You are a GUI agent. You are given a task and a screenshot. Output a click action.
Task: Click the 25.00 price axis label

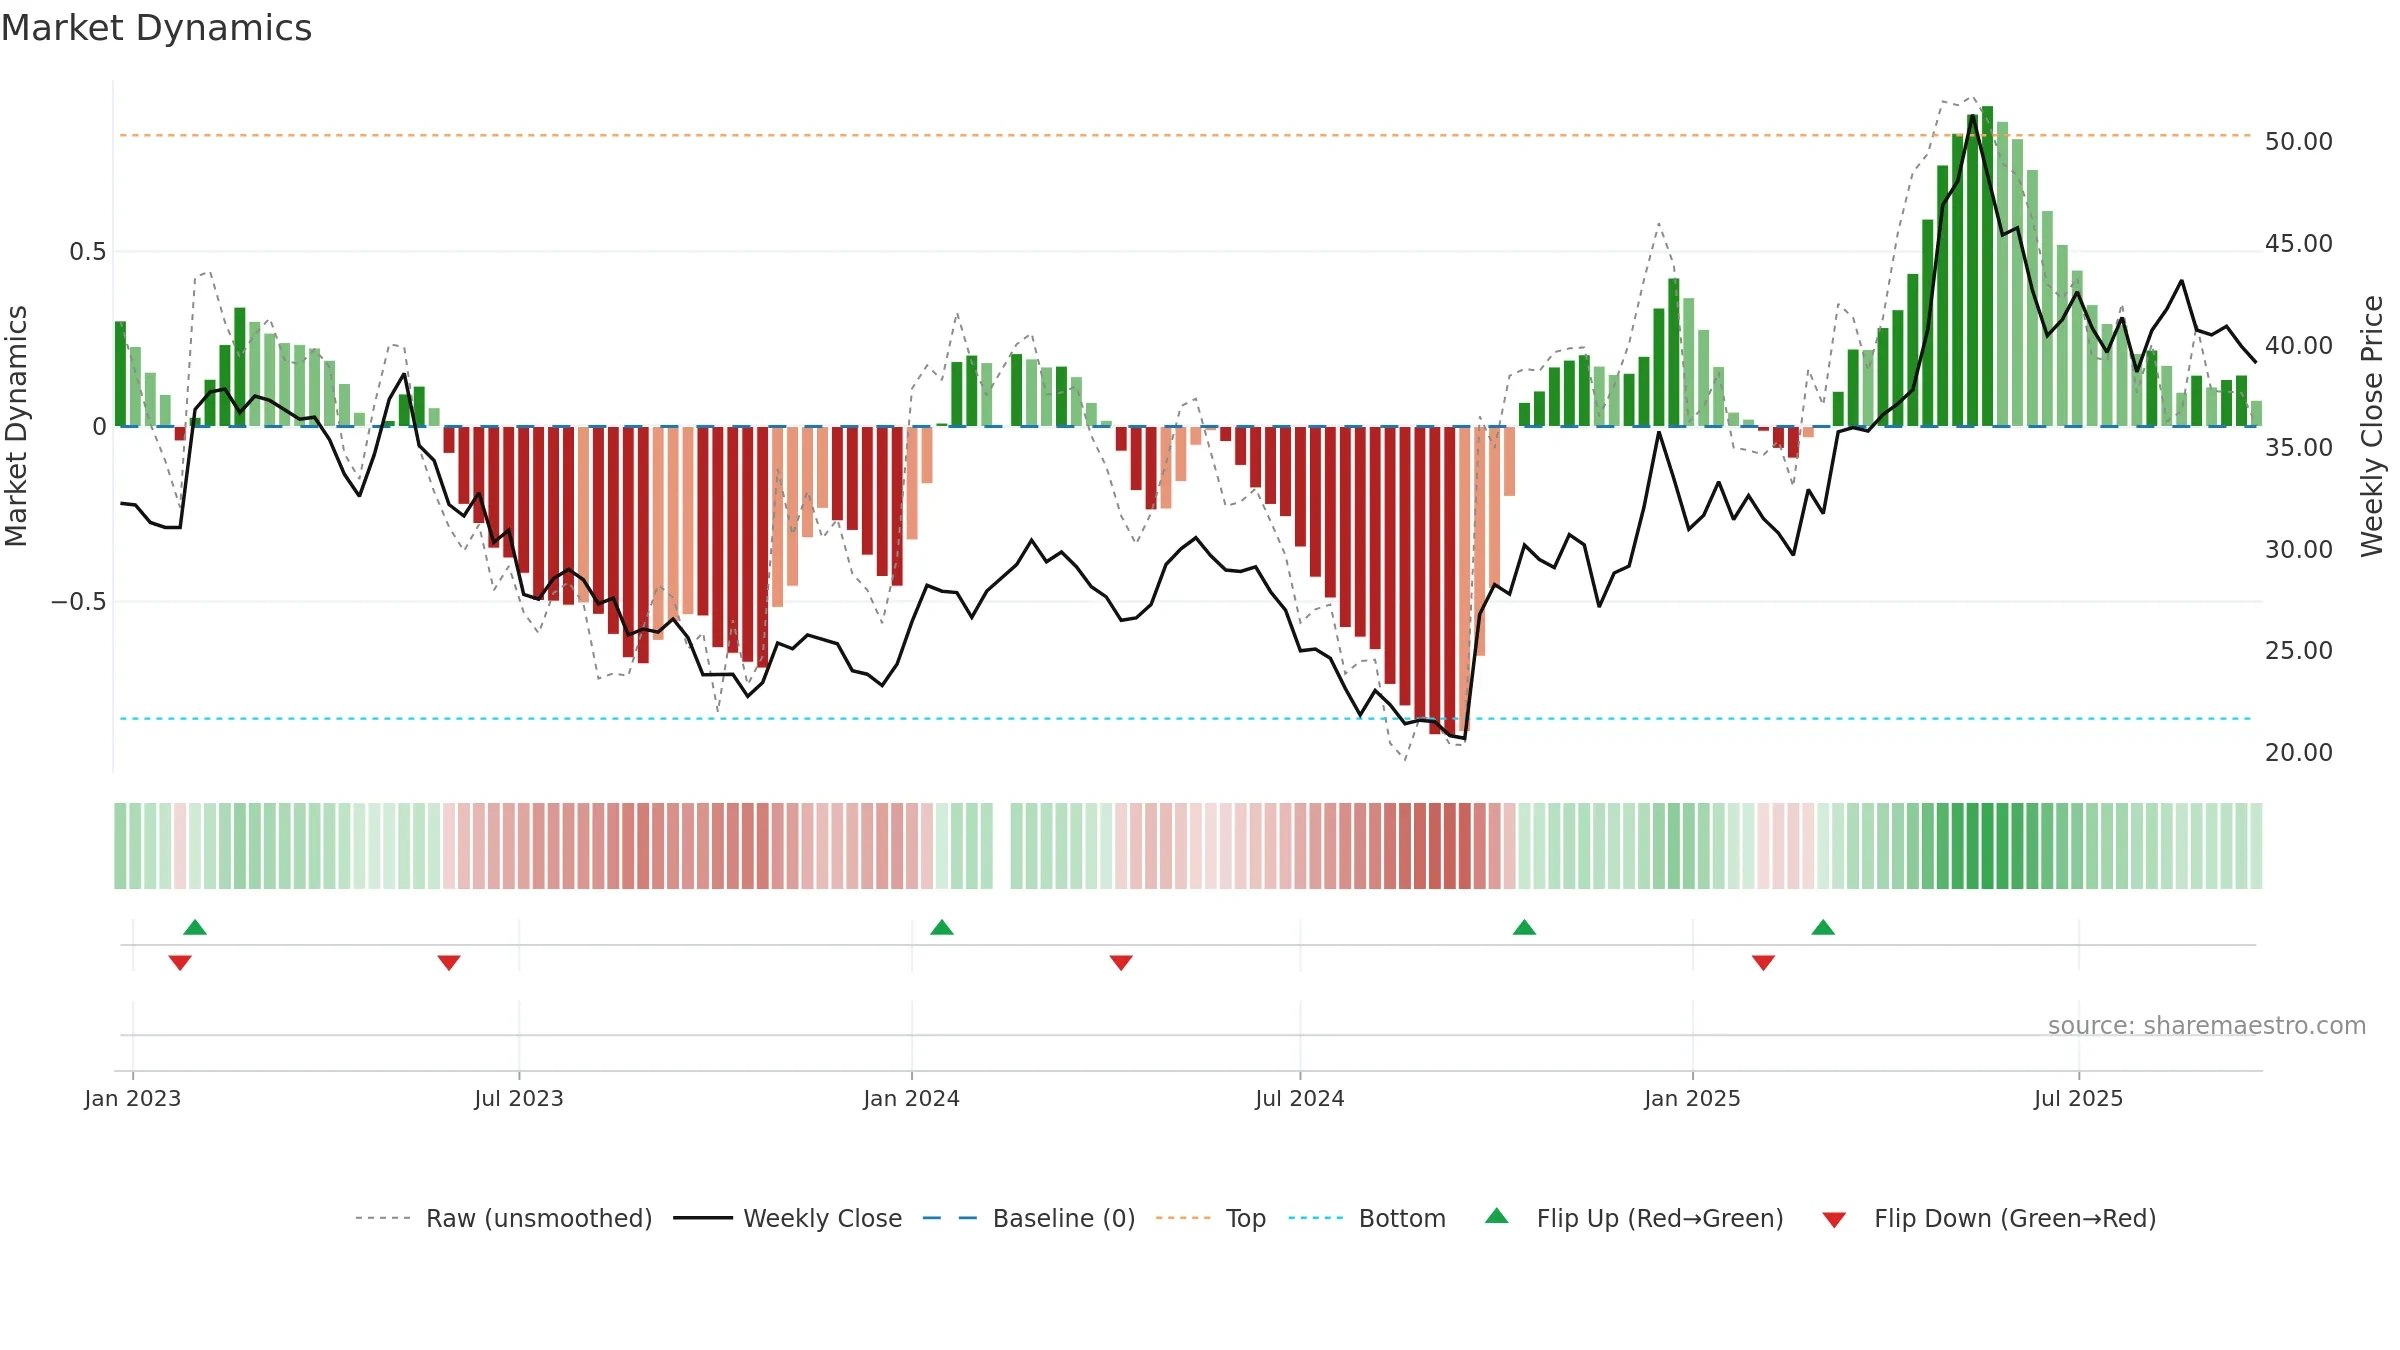pos(2299,651)
